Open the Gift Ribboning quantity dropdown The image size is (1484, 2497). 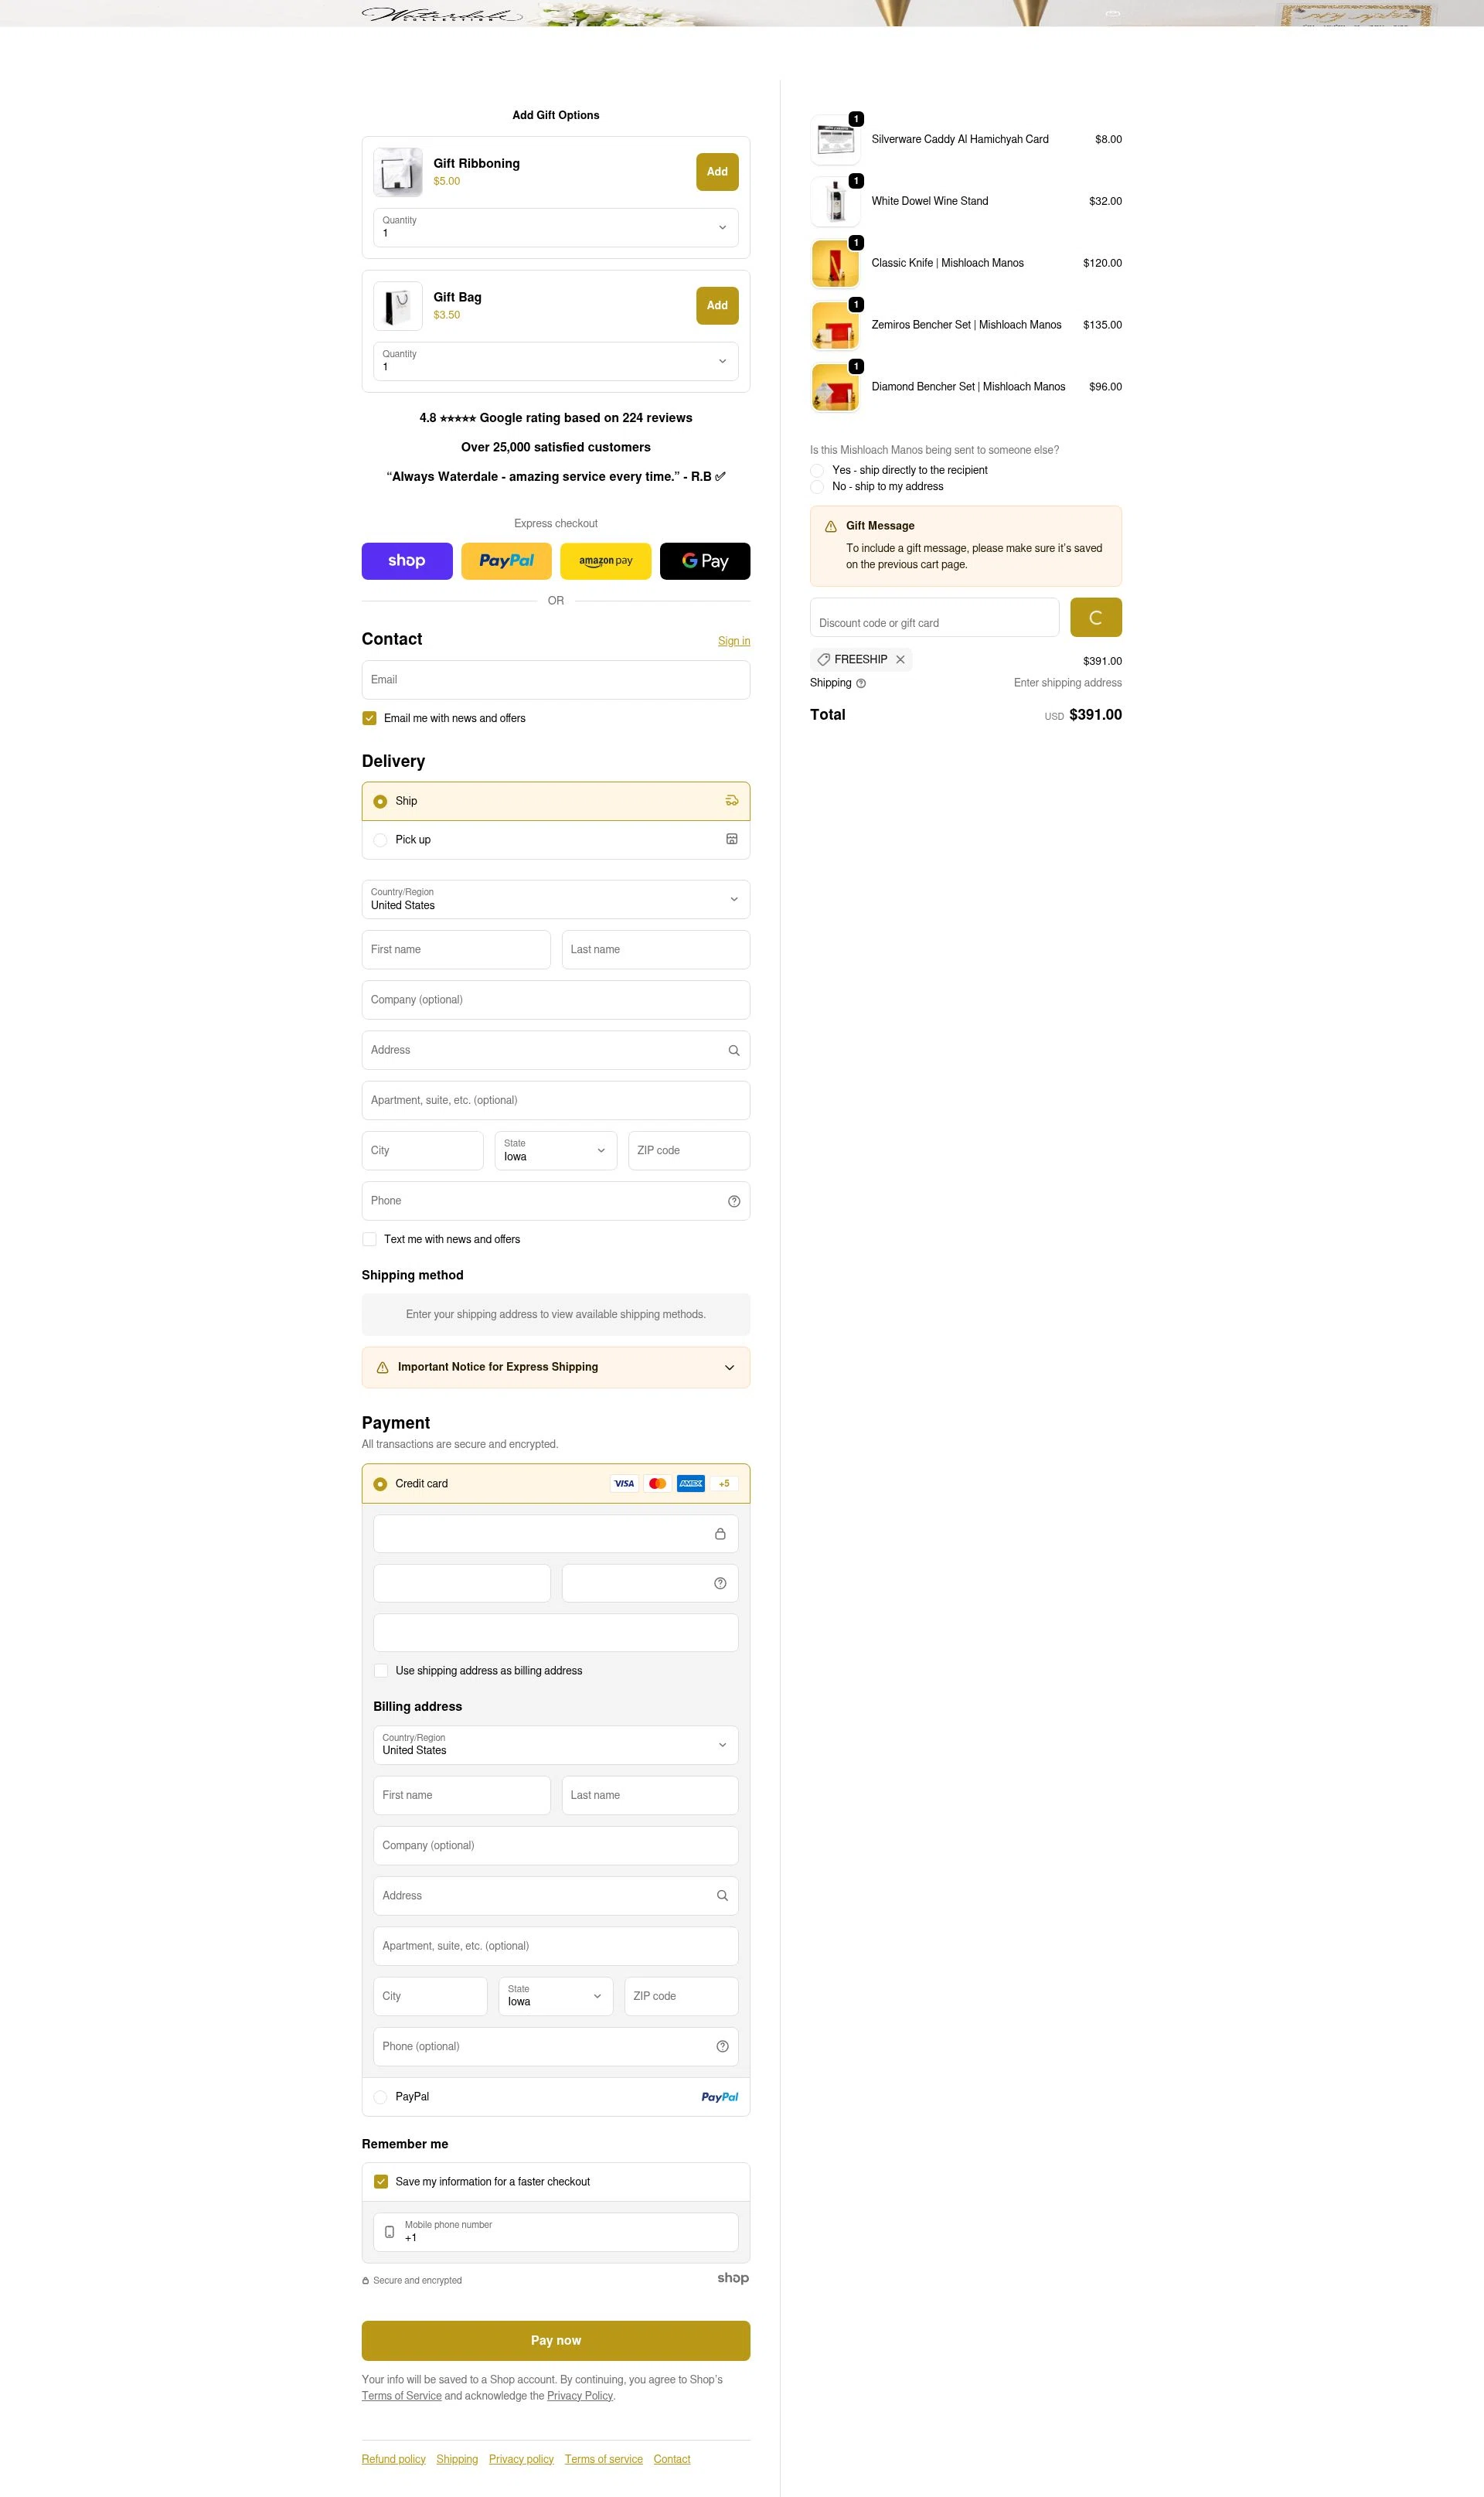(555, 227)
